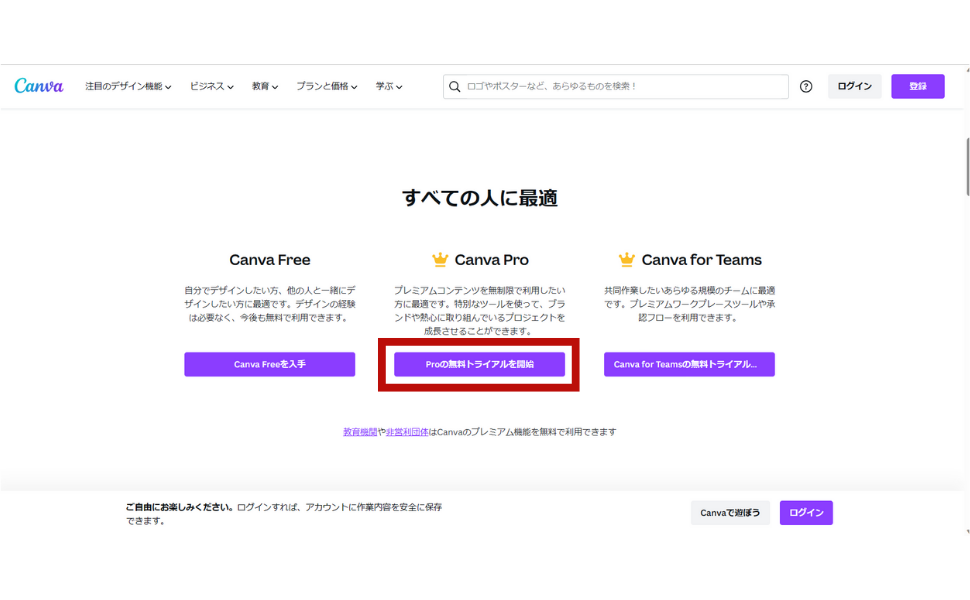Click the すべての人に最適 headline
The height and width of the screenshot is (600, 970).
(479, 198)
